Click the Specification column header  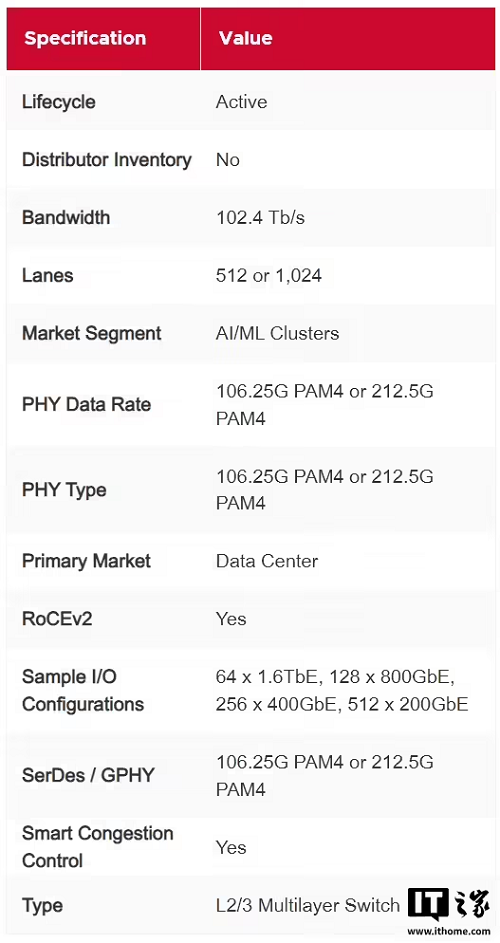(85, 38)
